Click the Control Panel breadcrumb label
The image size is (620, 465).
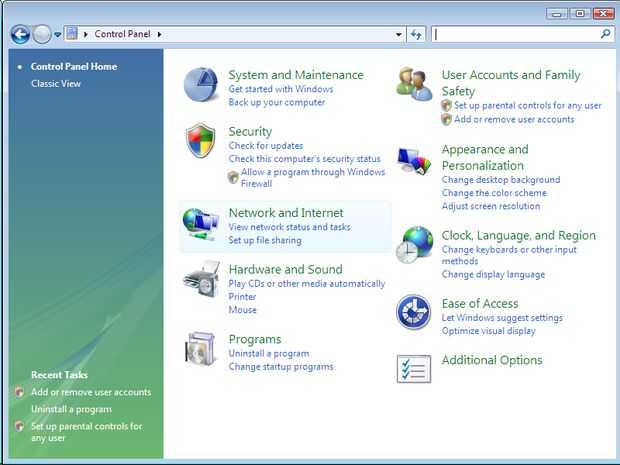pos(123,34)
